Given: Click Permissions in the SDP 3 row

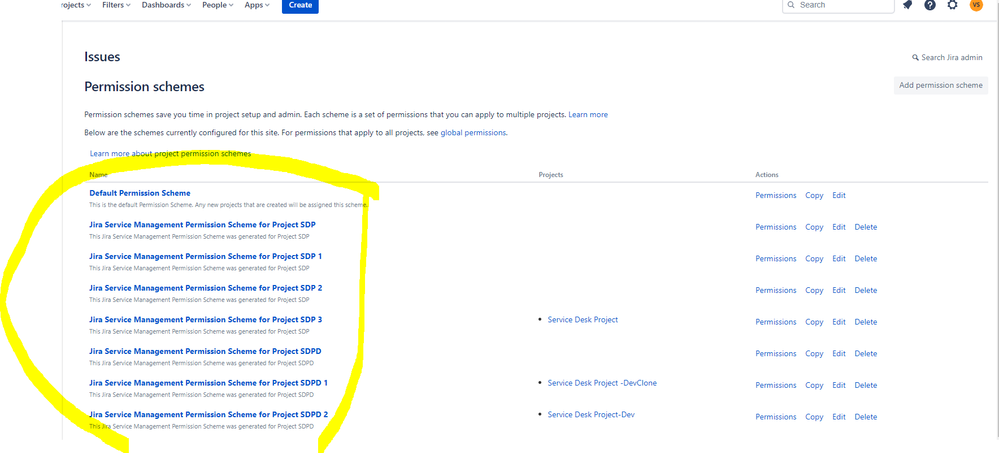Looking at the screenshot, I should pos(776,322).
